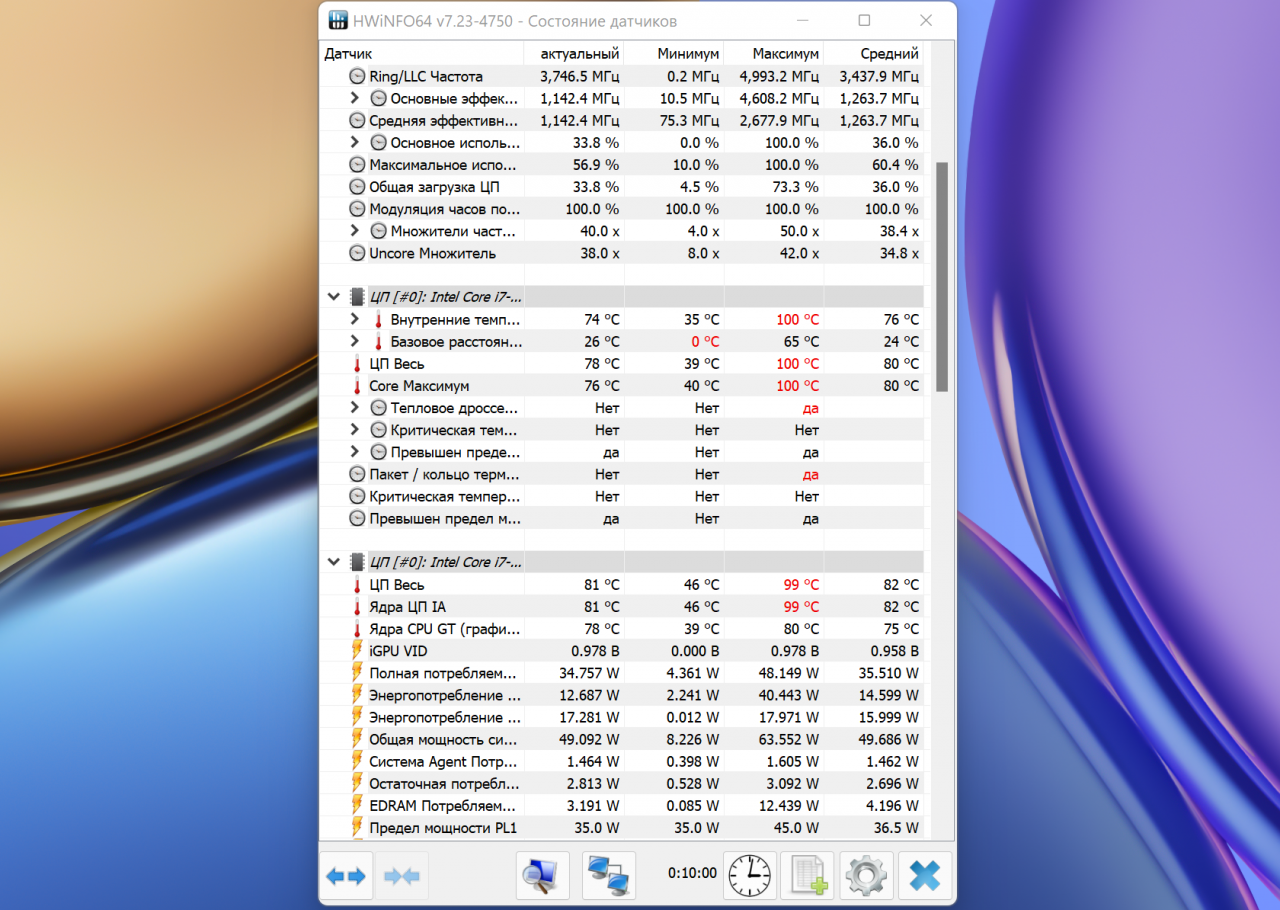Close sensors with the blue X button
This screenshot has width=1280, height=910.
pos(925,876)
